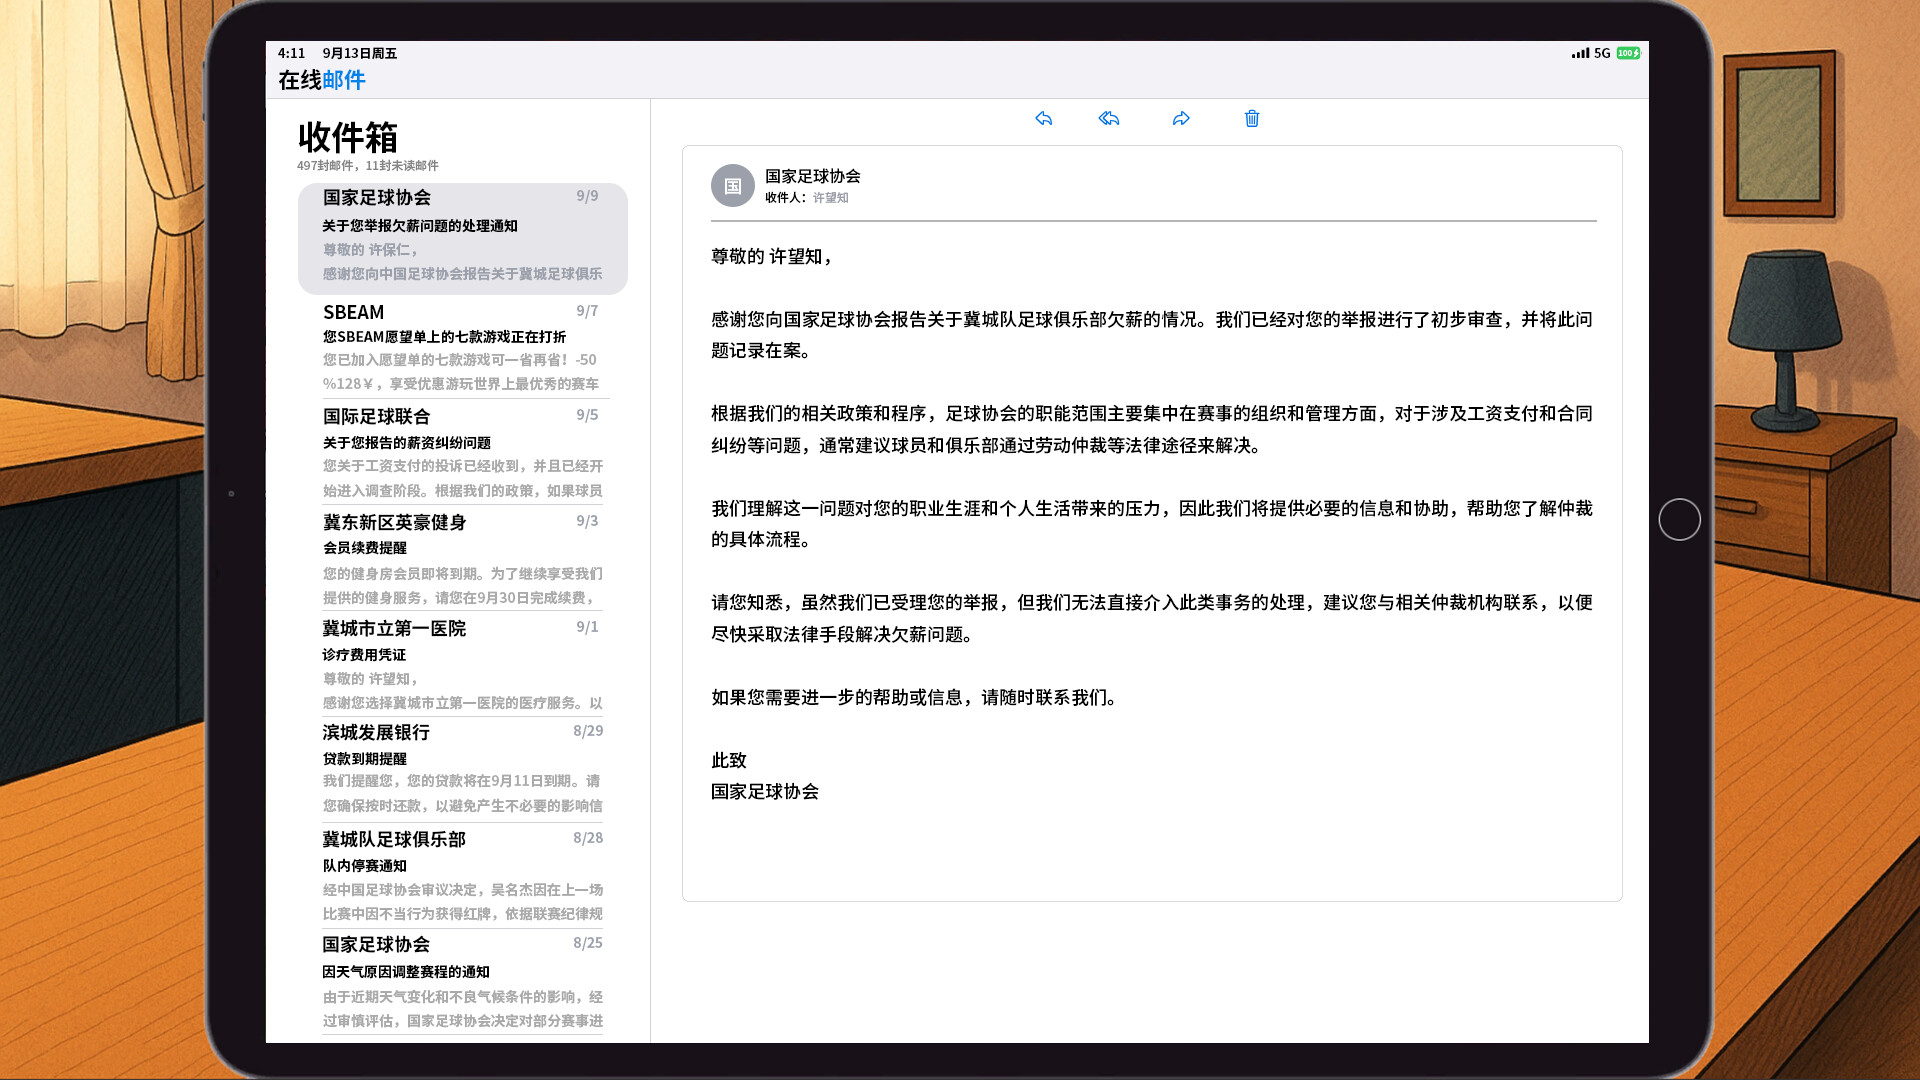Tap the 5G signal indicator
Screen dimensions: 1920x1080
point(1601,53)
